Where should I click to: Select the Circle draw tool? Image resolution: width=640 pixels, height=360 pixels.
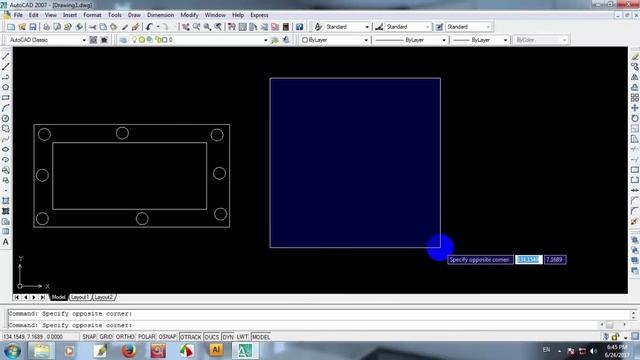(6, 118)
